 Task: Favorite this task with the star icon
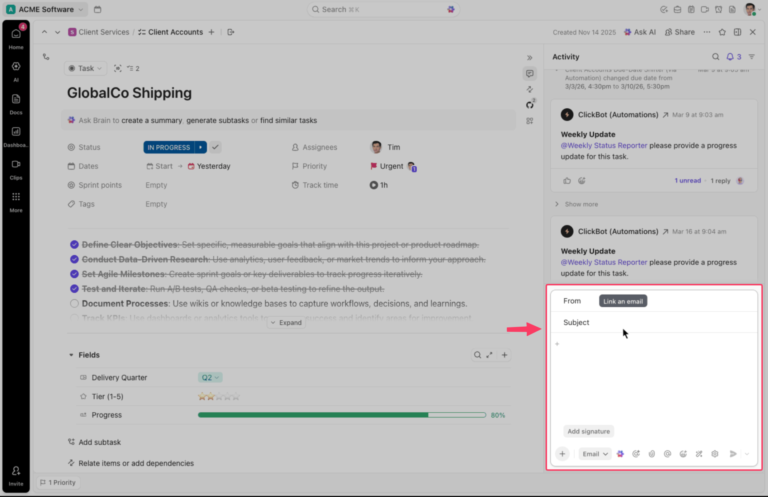722,32
